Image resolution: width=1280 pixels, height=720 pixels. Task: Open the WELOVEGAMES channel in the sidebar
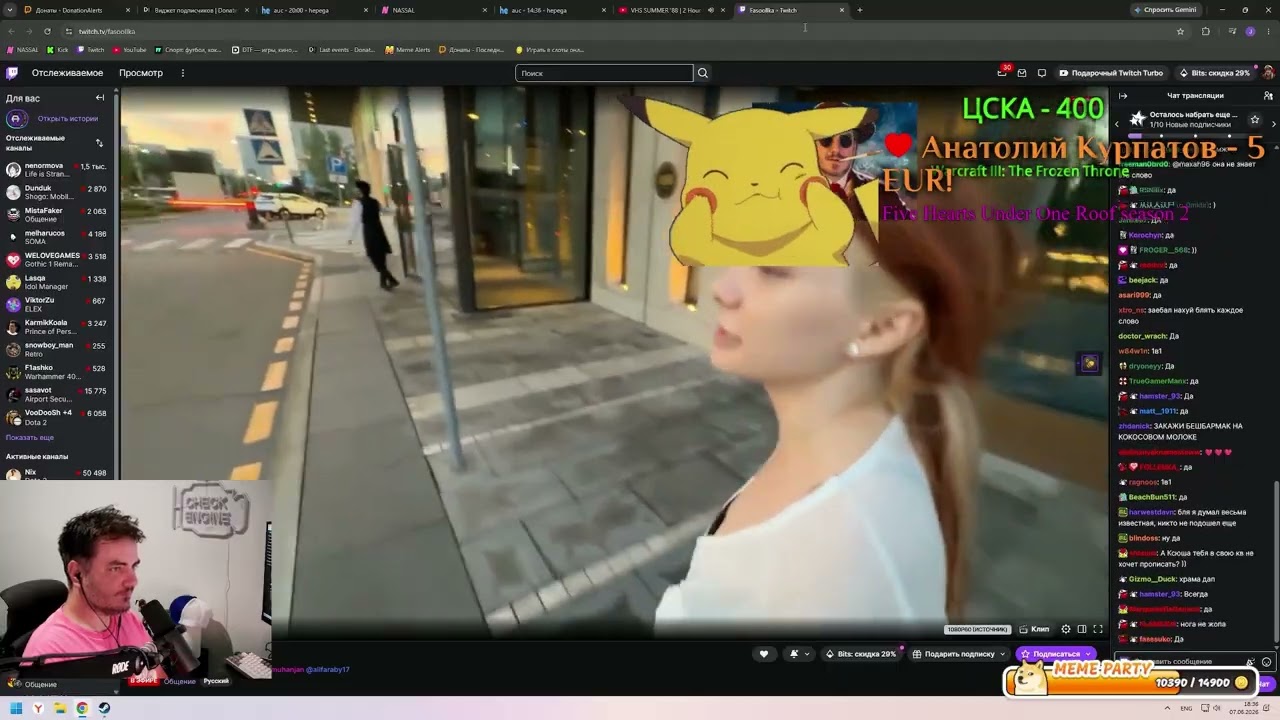(58, 260)
